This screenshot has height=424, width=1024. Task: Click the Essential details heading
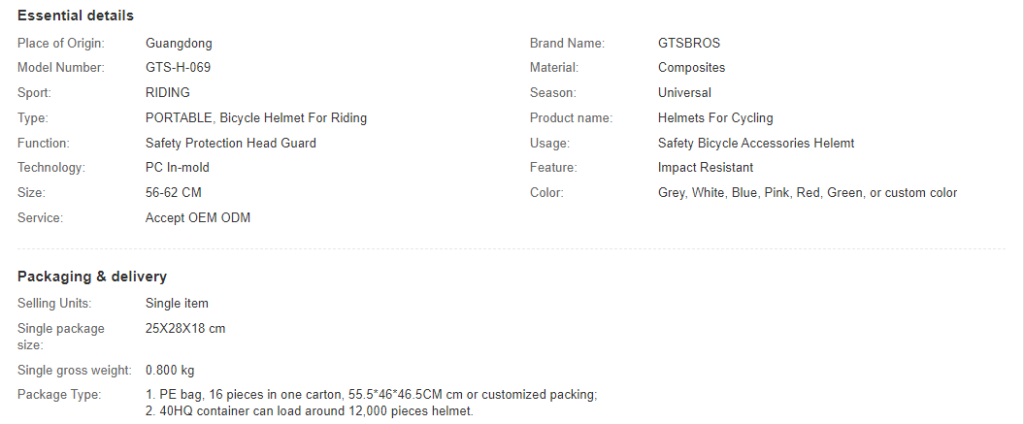pyautogui.click(x=75, y=16)
